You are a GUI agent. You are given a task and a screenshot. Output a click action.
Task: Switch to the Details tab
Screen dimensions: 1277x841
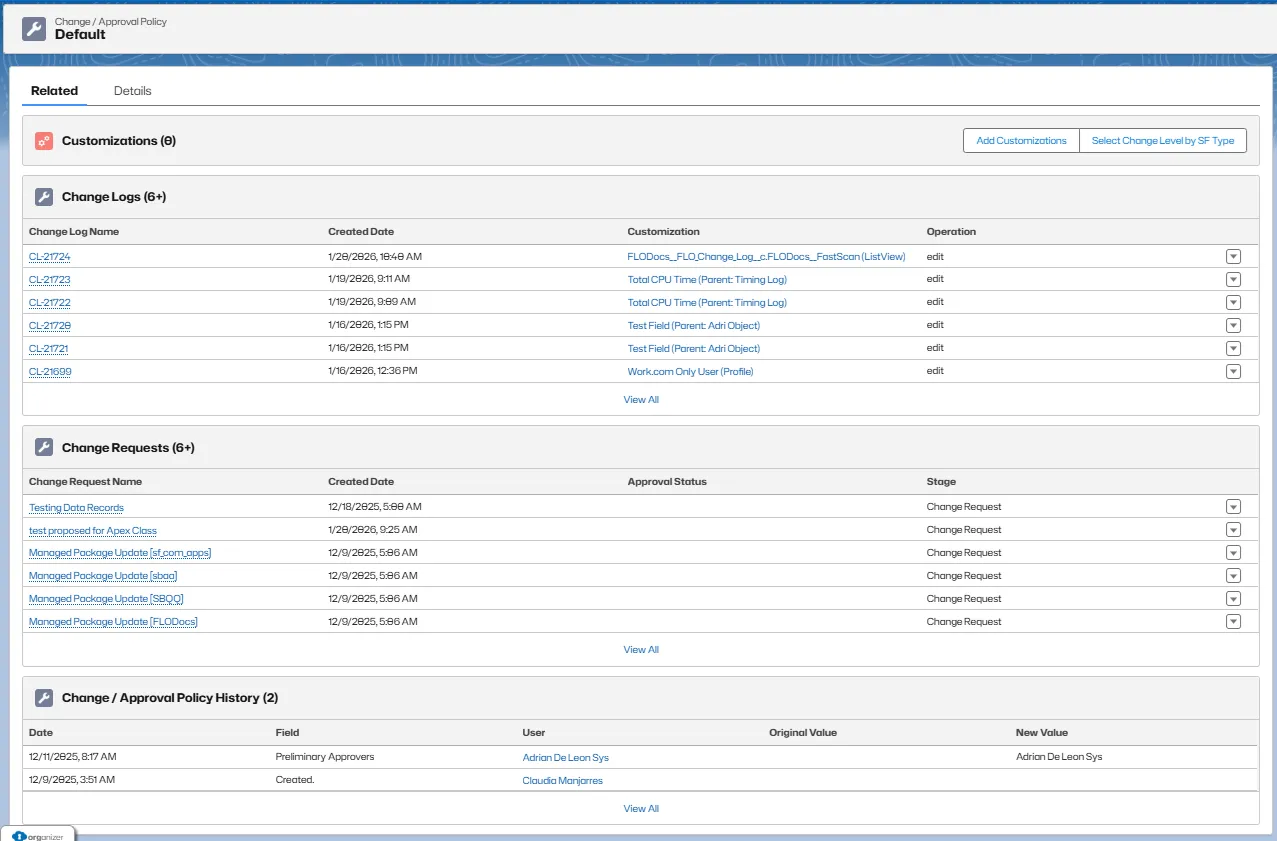pyautogui.click(x=132, y=90)
